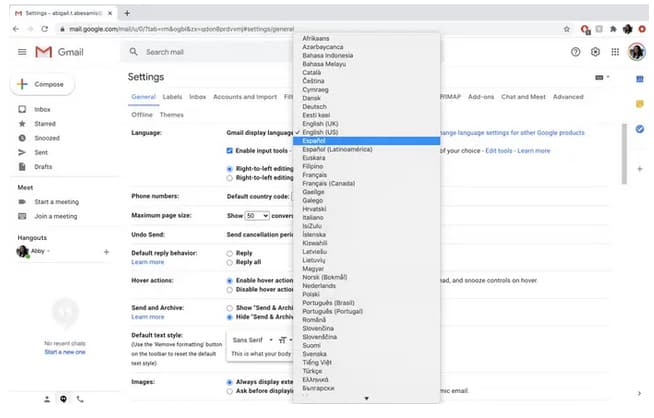
Task: Open the Tasks side panel icon
Action: [639, 129]
